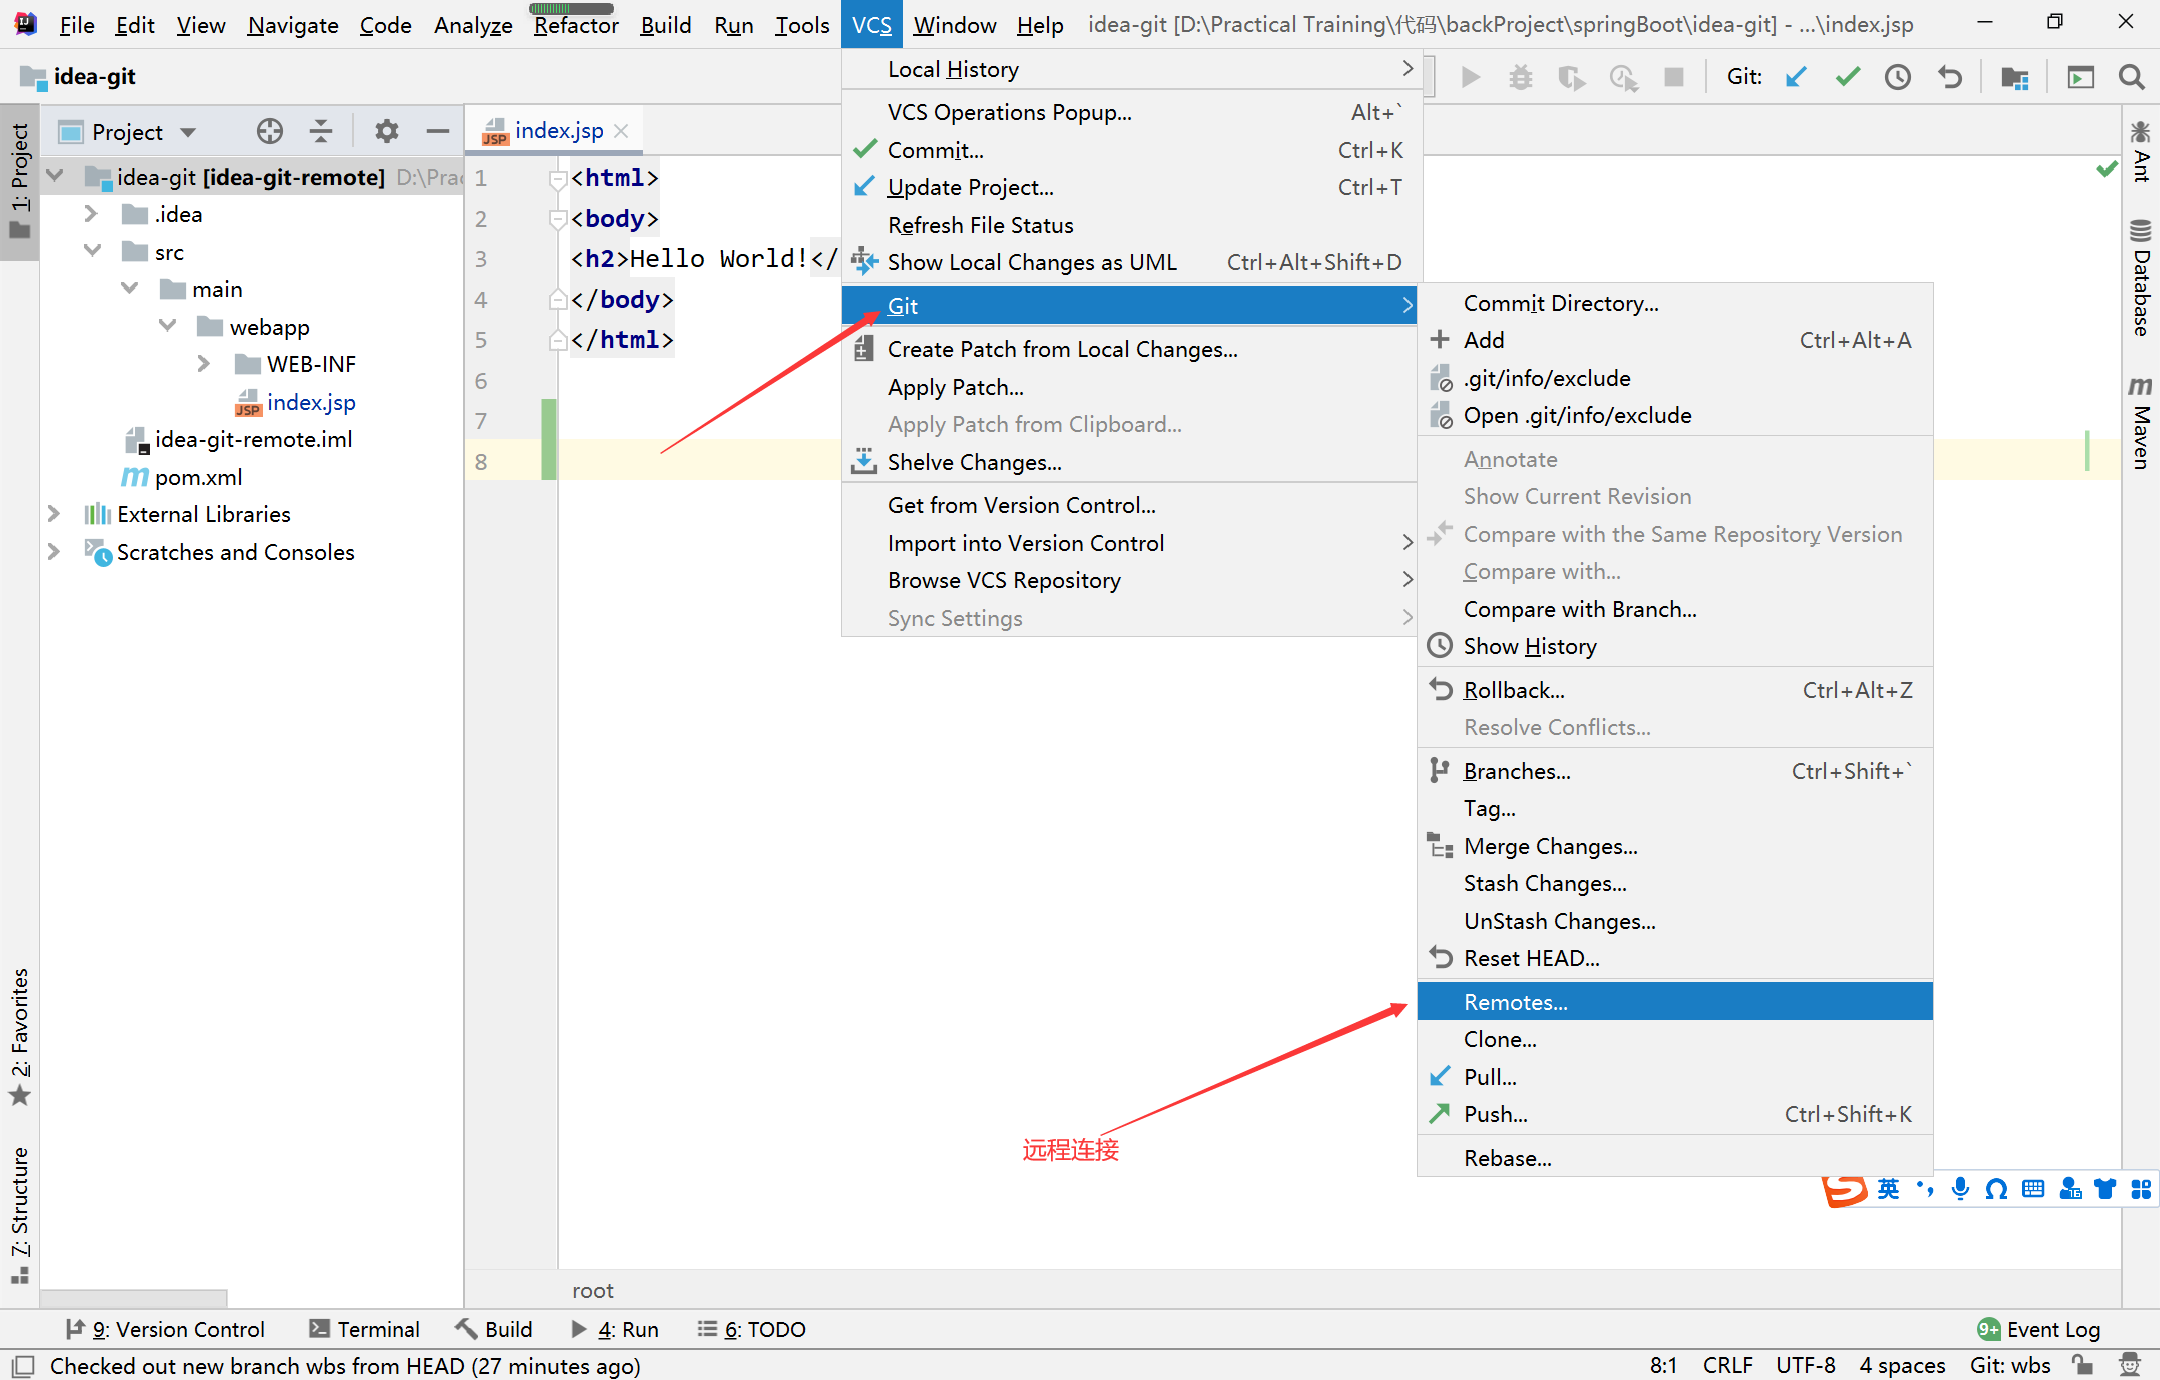Click the Clone button in Git submenu

[x=1500, y=1039]
